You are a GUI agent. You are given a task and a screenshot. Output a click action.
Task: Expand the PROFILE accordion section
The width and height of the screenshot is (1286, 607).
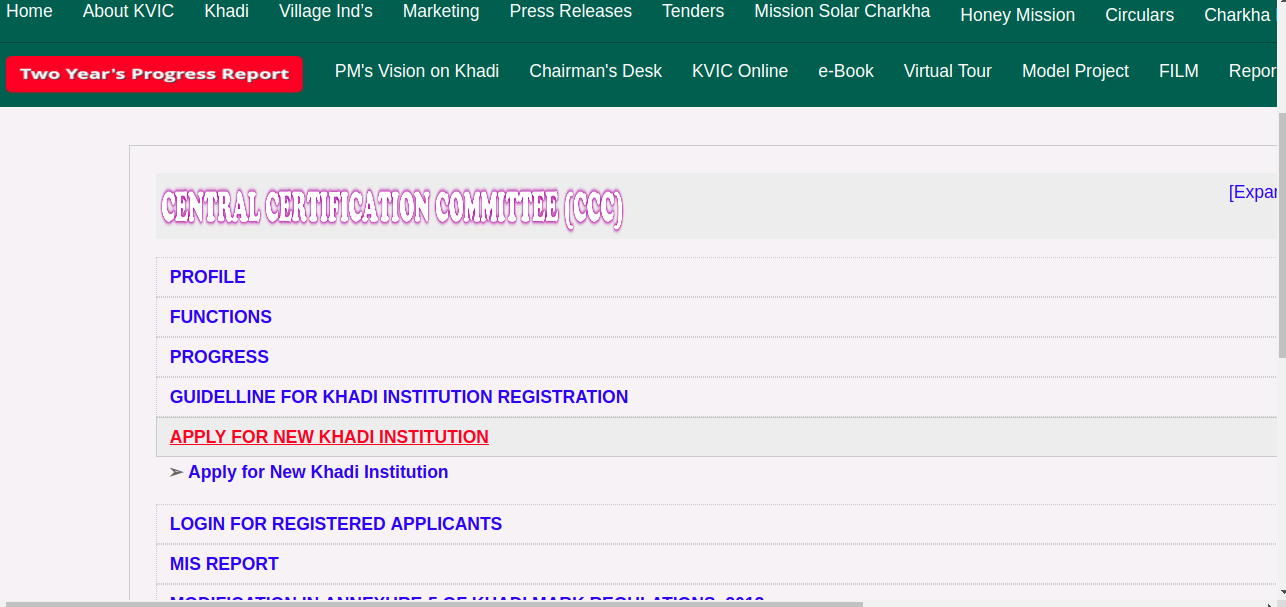(208, 277)
